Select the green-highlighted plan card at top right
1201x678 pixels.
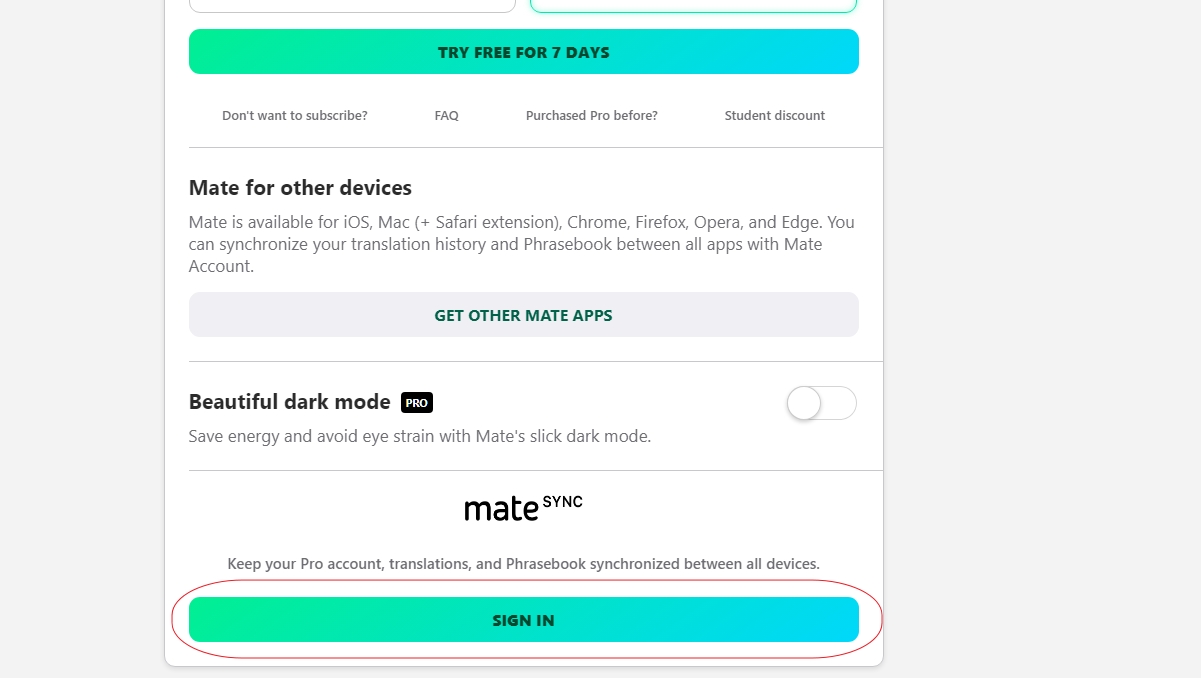point(693,5)
